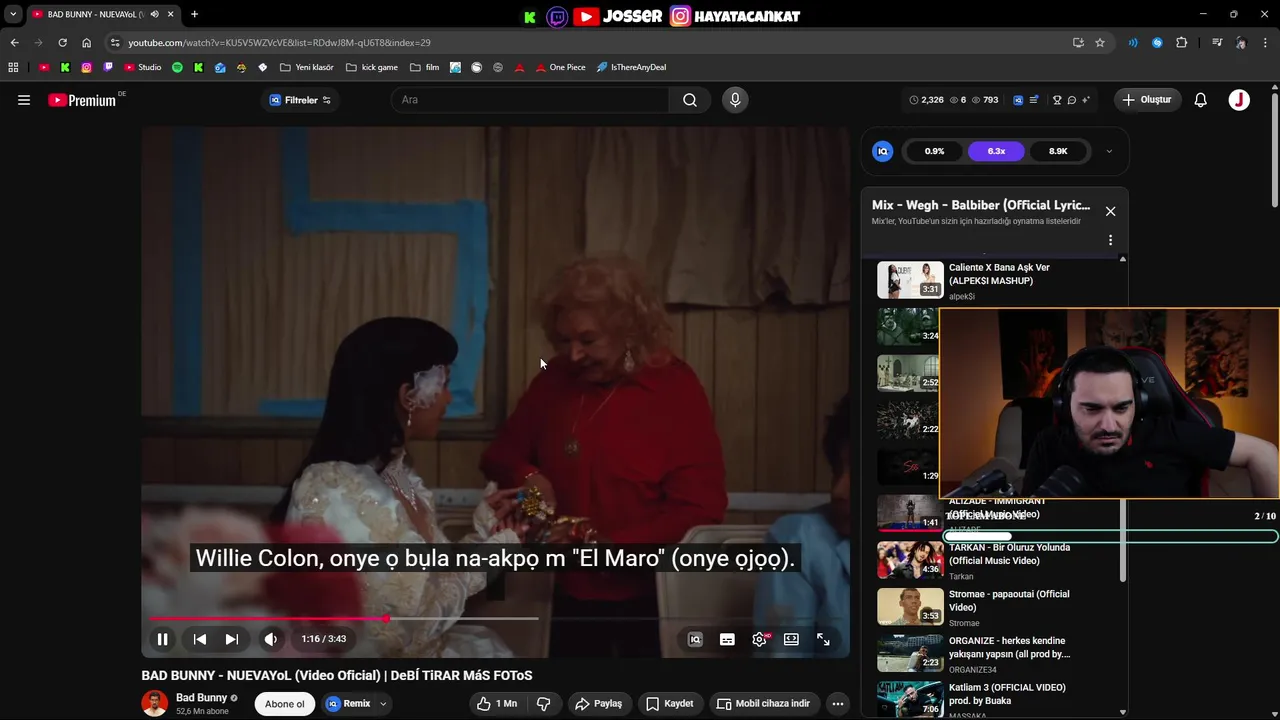
Task: Bookmark this page with star icon
Action: (1100, 43)
